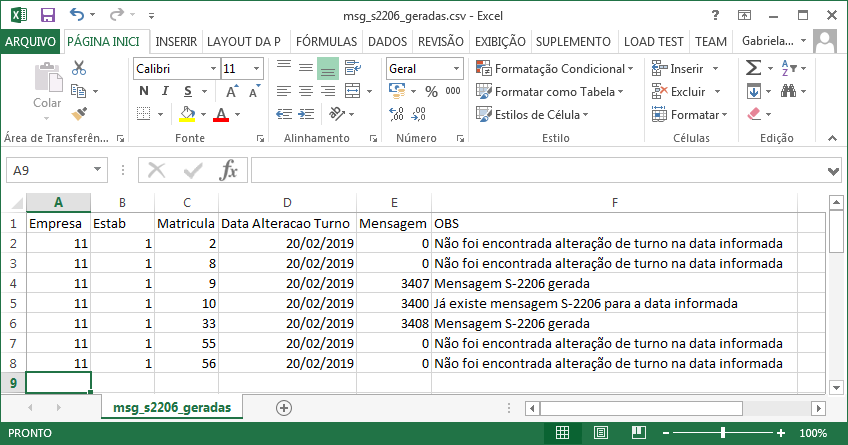
Task: Insert AutoSum with the sigma icon
Action: [x=753, y=68]
